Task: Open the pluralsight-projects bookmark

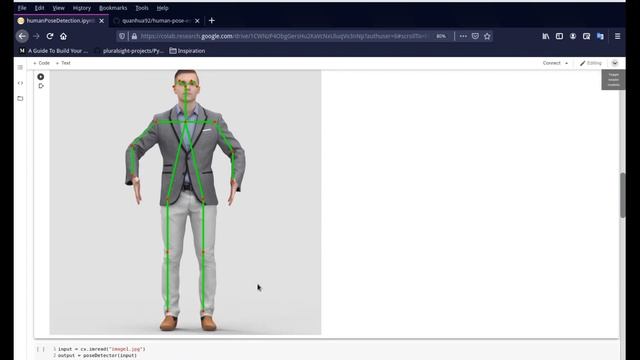Action: [129, 51]
